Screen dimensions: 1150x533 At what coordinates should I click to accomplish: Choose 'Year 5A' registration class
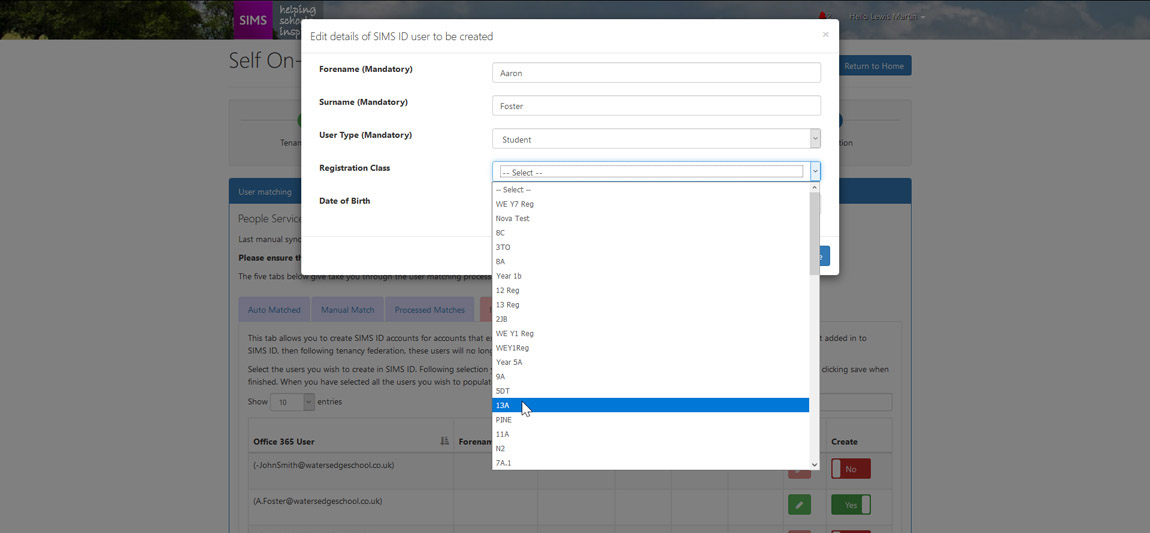(651, 362)
